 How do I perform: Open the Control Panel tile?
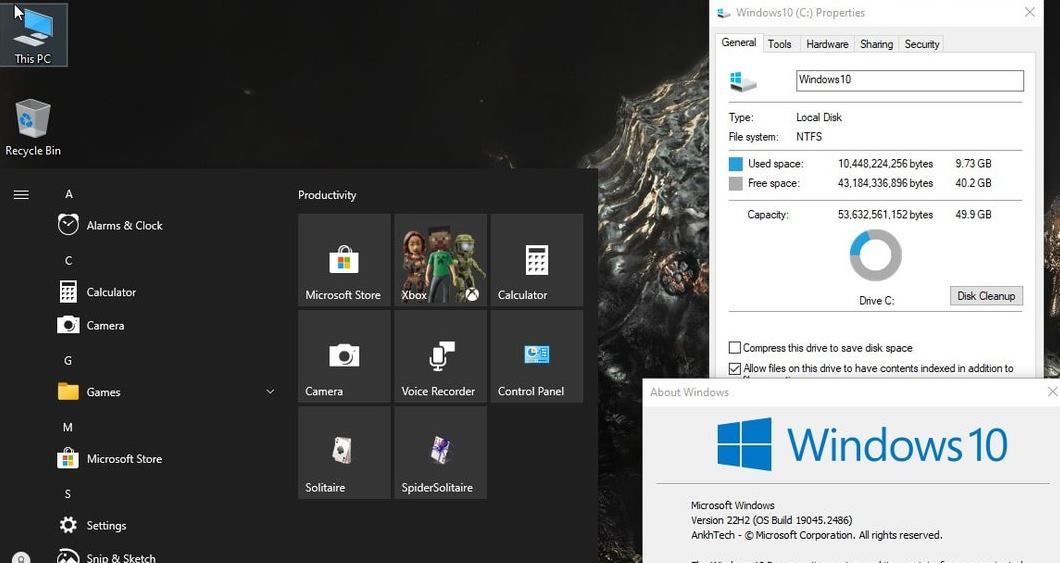(x=537, y=356)
